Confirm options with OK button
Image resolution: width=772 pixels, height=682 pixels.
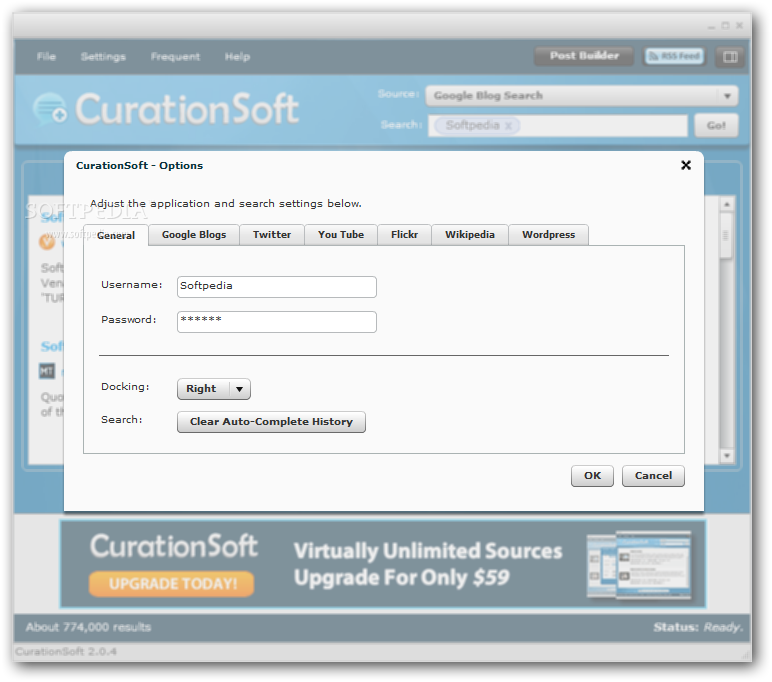click(x=592, y=476)
